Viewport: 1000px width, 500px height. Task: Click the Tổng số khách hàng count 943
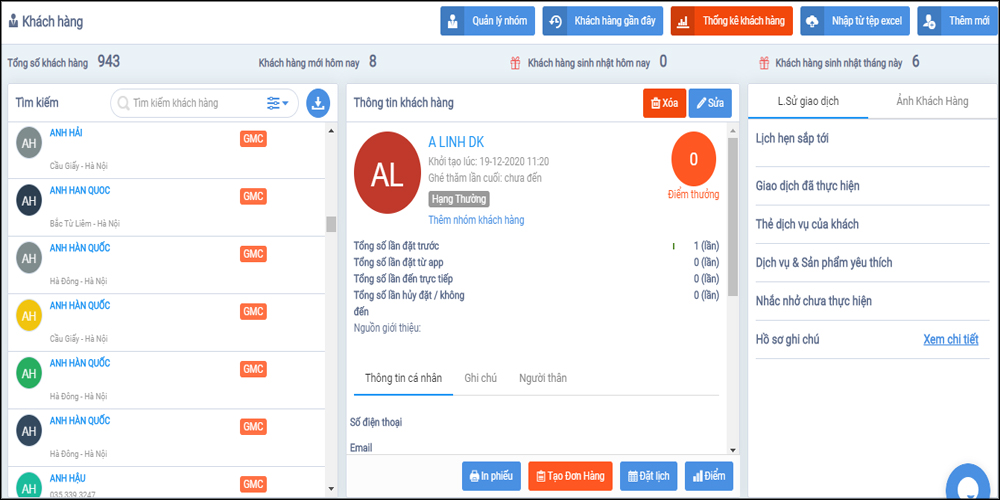pos(108,61)
